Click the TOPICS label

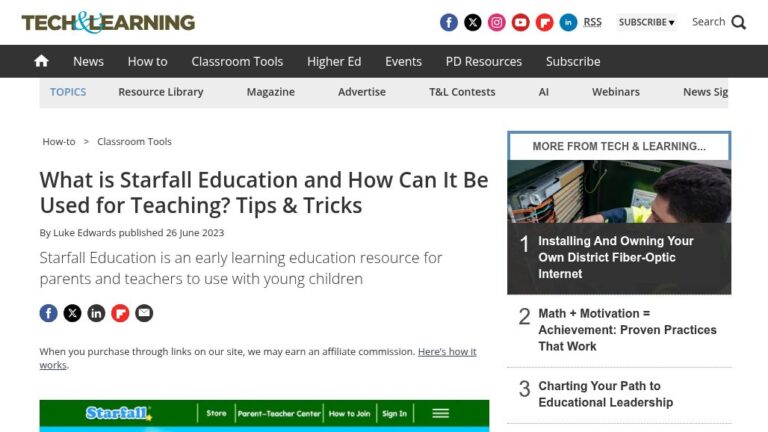click(68, 92)
